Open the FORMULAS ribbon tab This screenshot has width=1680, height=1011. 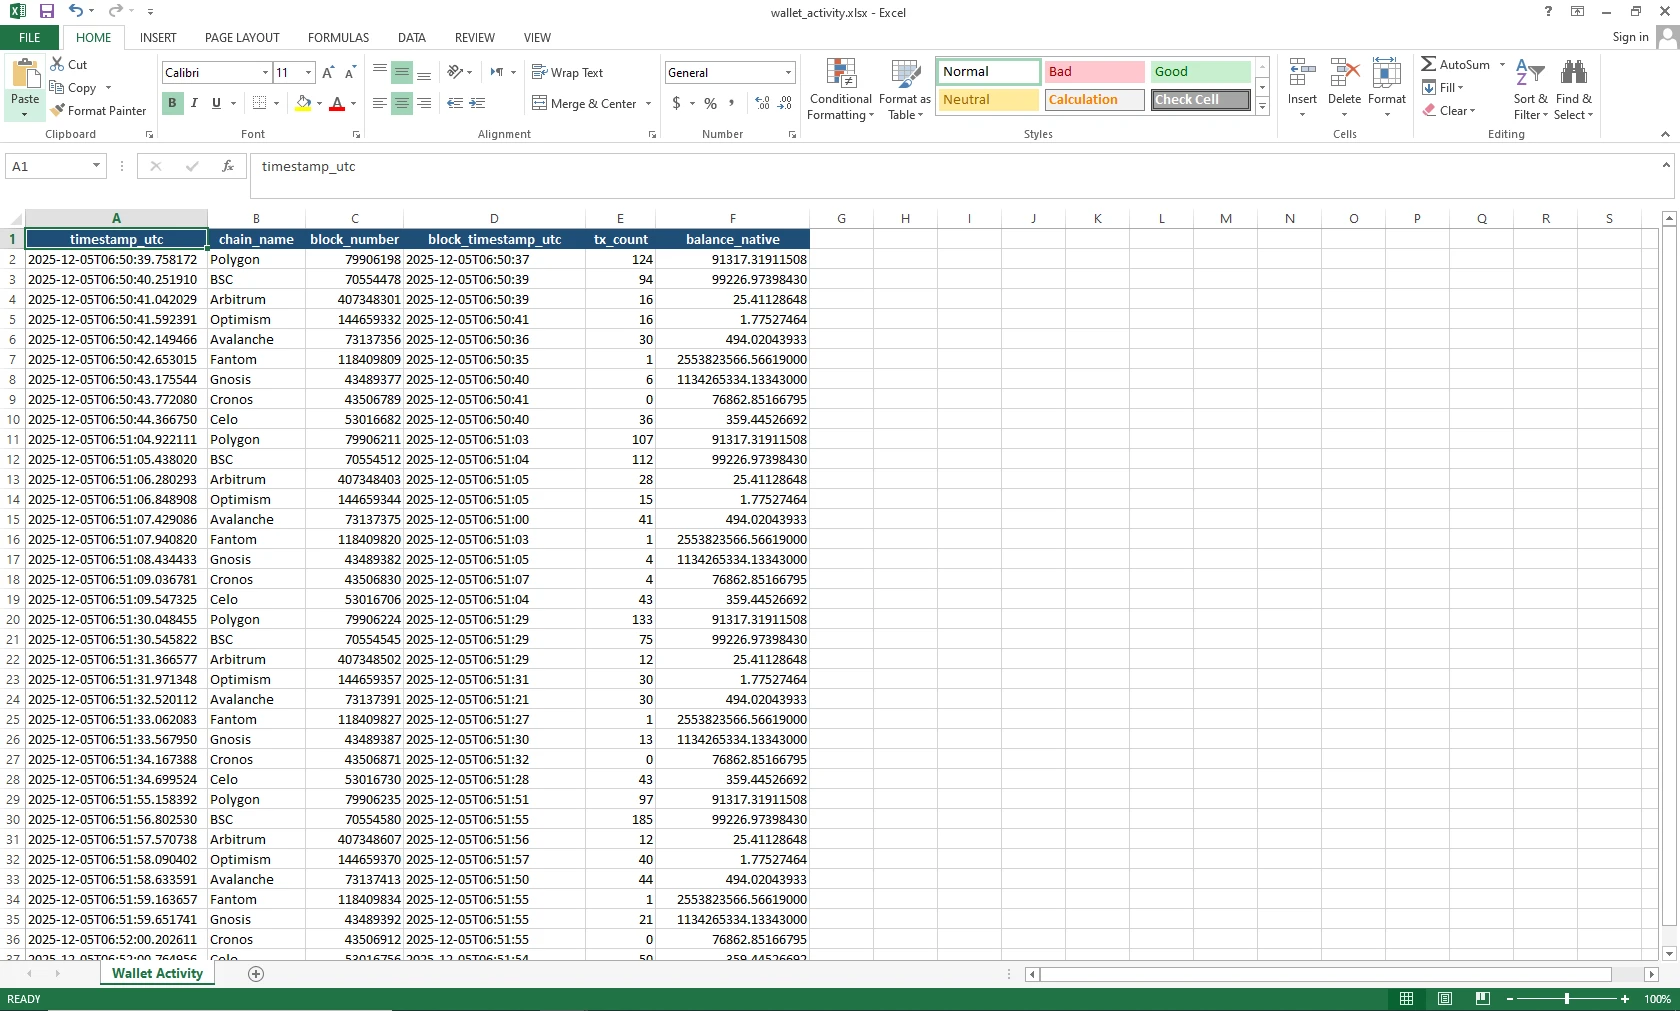point(338,38)
